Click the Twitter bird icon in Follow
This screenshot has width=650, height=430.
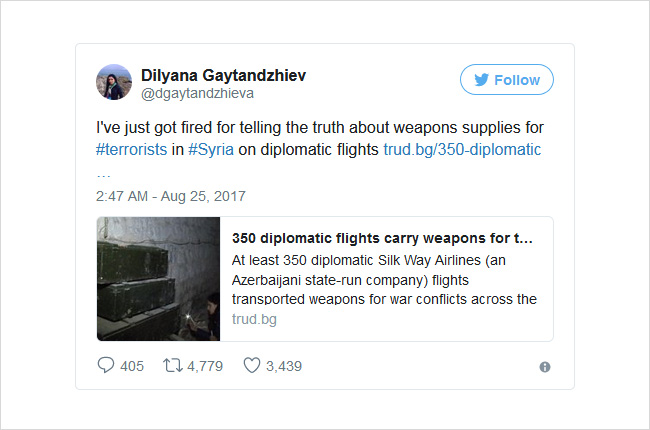pos(481,80)
